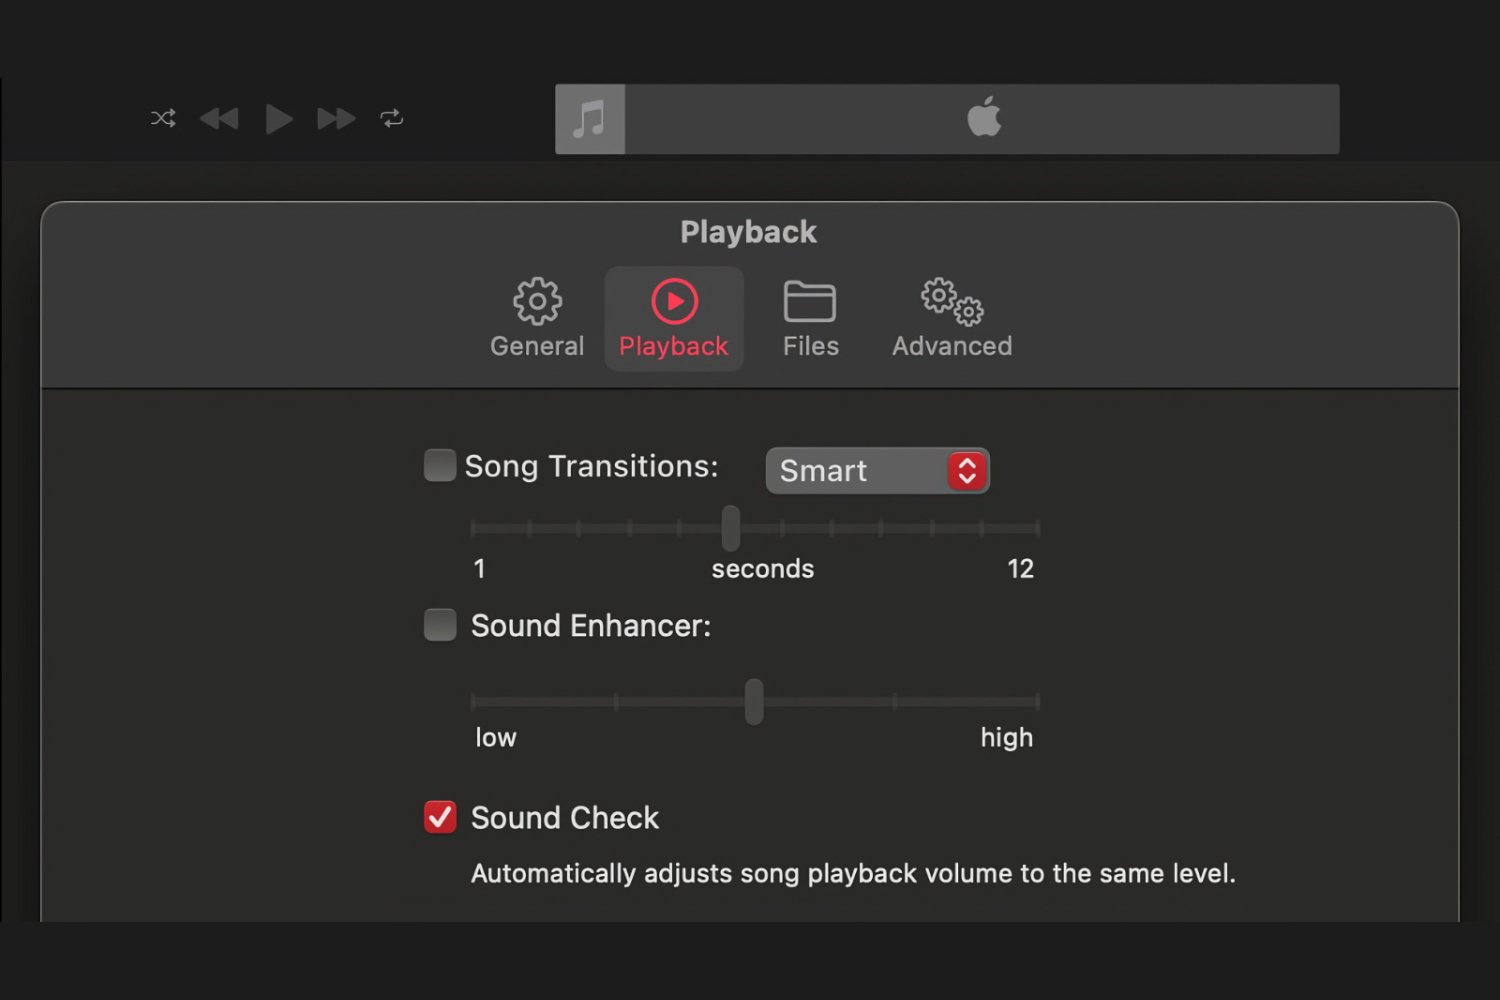
Task: Click the "high" enhancer slider label
Action: click(1006, 737)
